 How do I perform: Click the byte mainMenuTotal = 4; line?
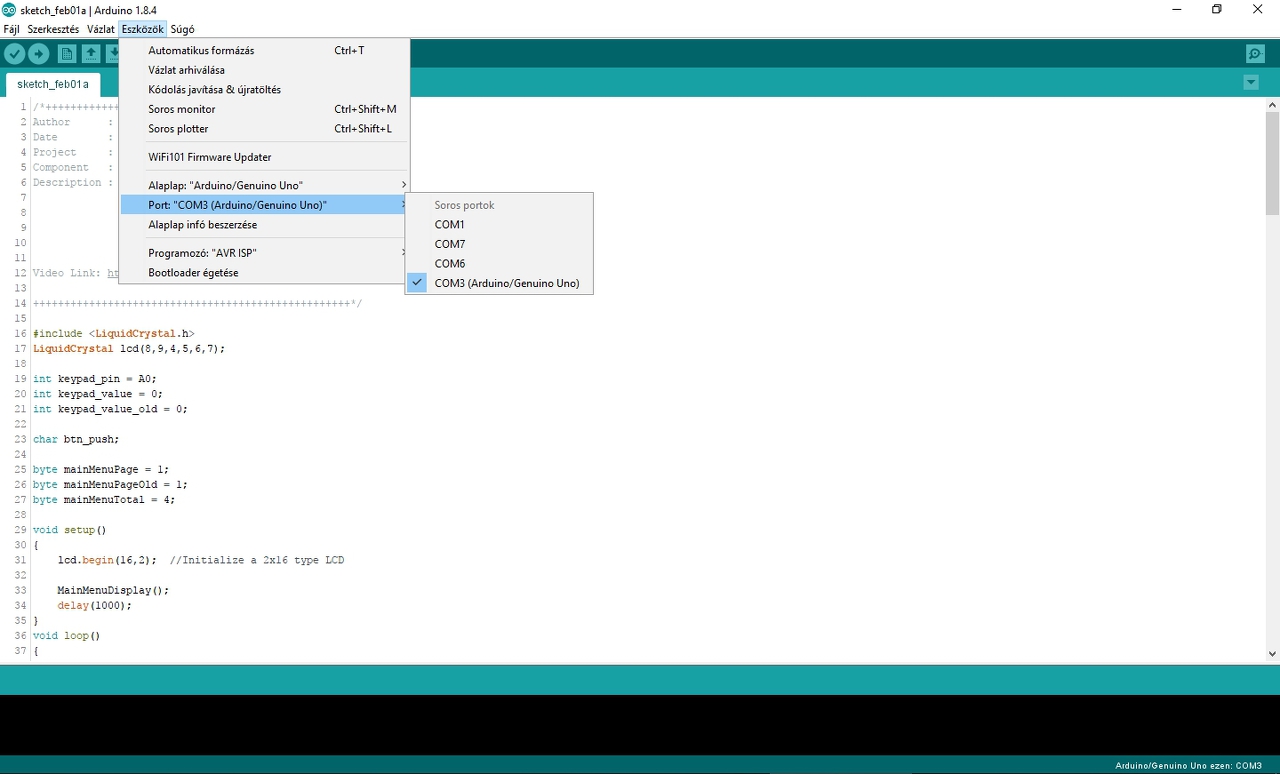(104, 499)
